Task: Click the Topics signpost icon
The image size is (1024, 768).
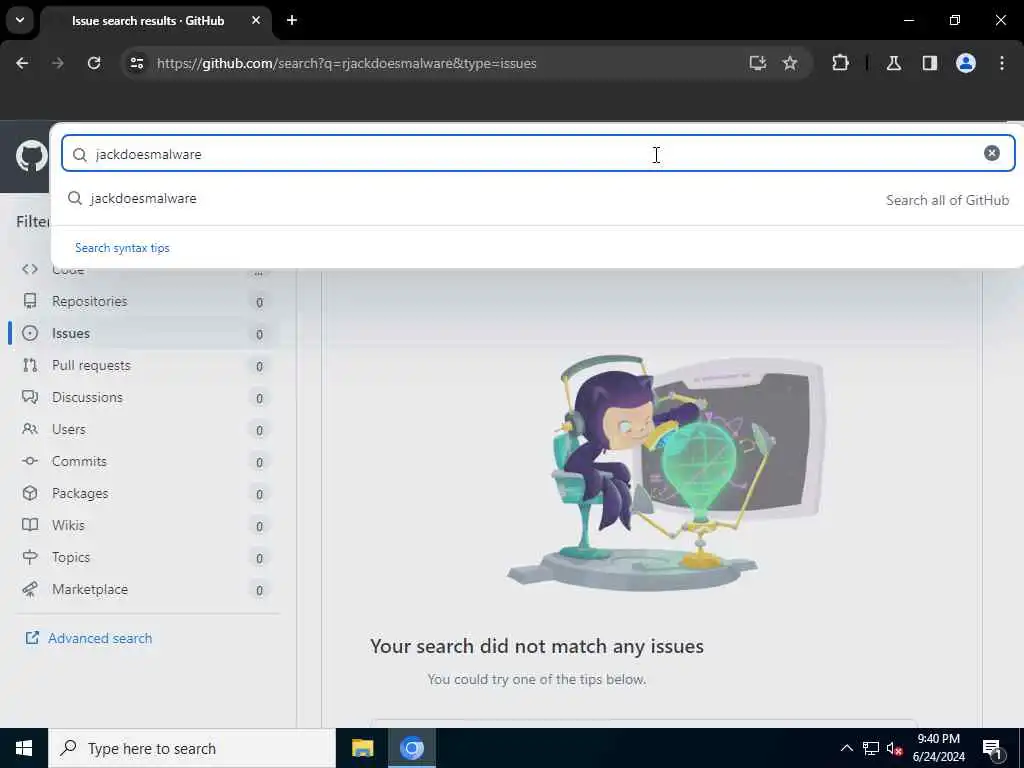Action: click(x=30, y=557)
